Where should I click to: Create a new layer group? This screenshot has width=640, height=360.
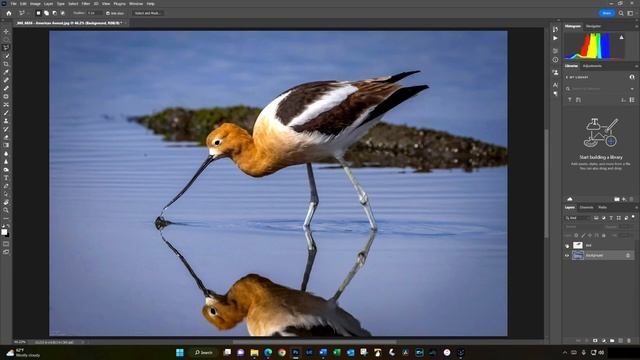612,340
